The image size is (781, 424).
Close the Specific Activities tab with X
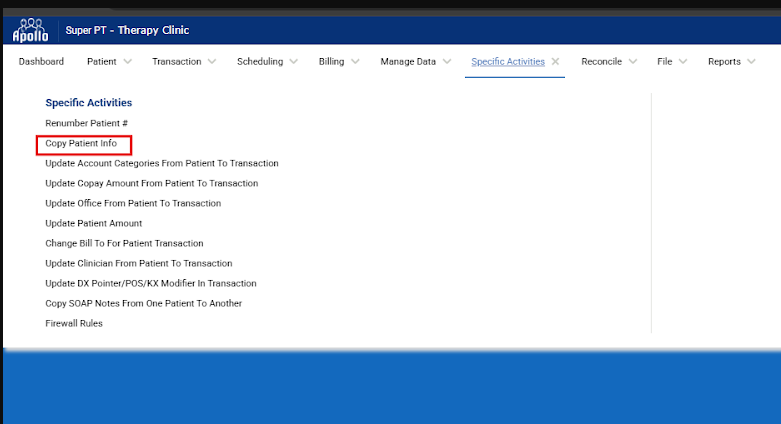pos(555,62)
